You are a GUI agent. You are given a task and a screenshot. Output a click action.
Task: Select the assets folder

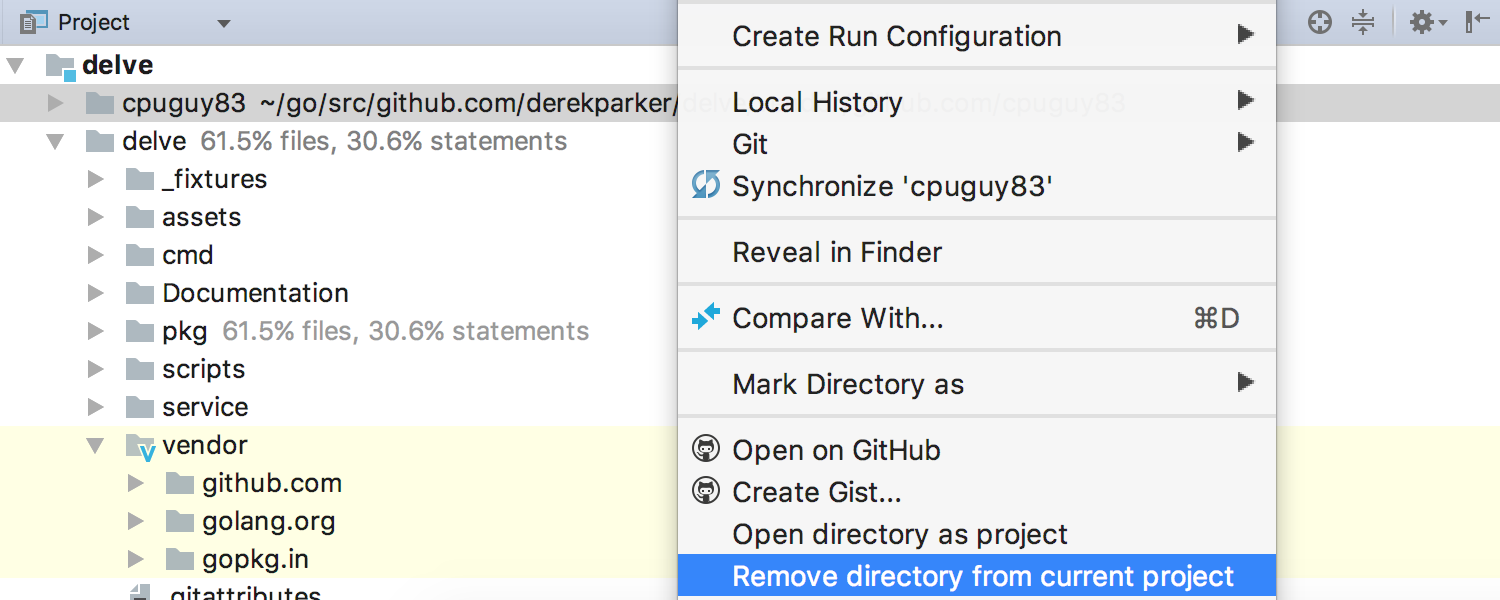point(201,218)
